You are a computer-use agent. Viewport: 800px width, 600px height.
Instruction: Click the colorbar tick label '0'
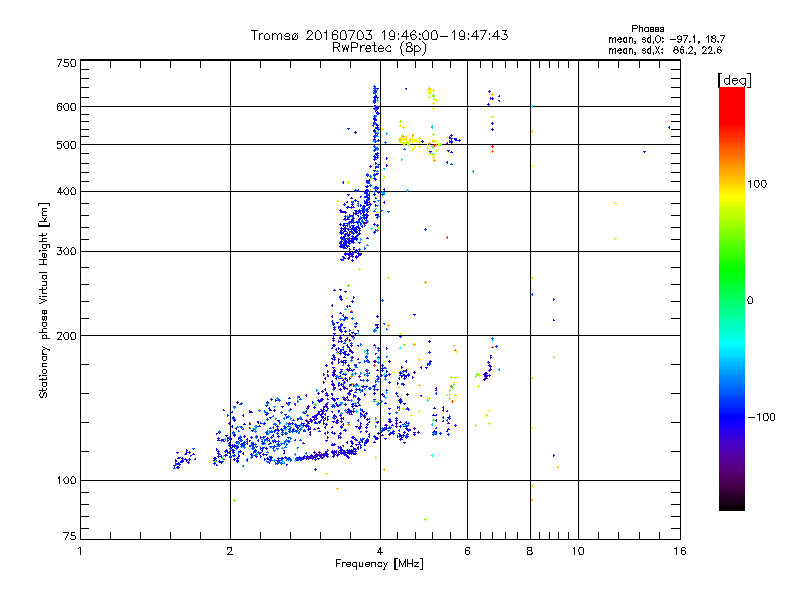749,301
